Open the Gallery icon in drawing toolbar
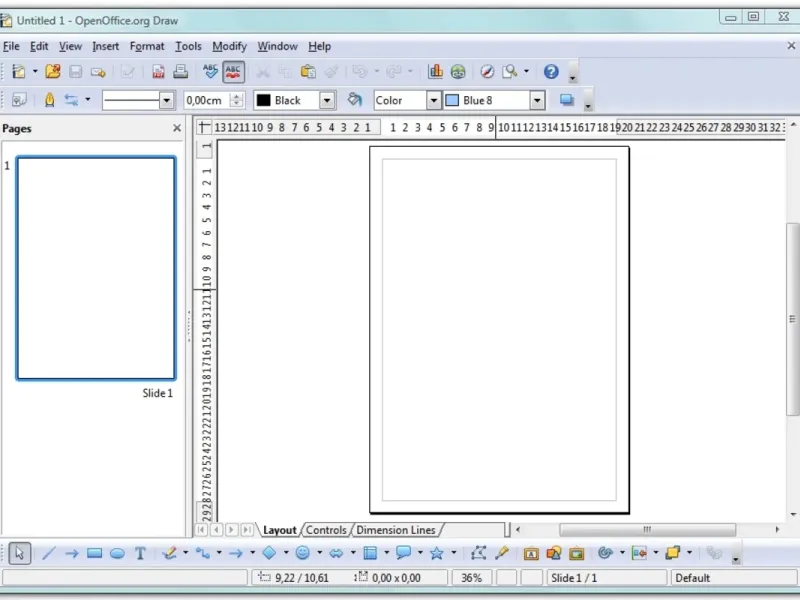800x600 pixels. (x=577, y=553)
